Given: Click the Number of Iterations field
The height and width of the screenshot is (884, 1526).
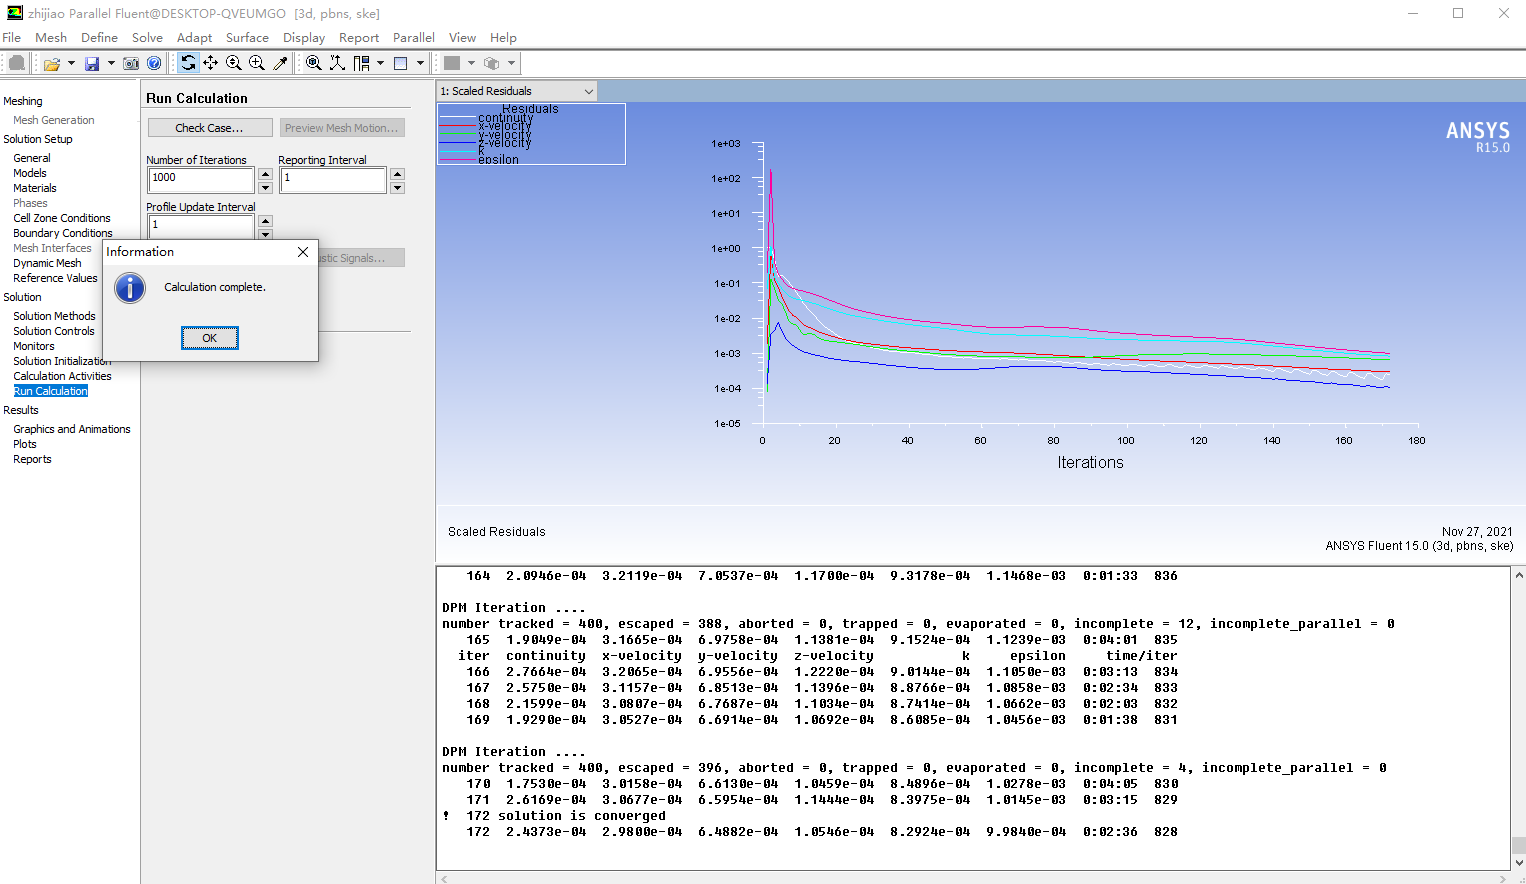Looking at the screenshot, I should pyautogui.click(x=201, y=179).
